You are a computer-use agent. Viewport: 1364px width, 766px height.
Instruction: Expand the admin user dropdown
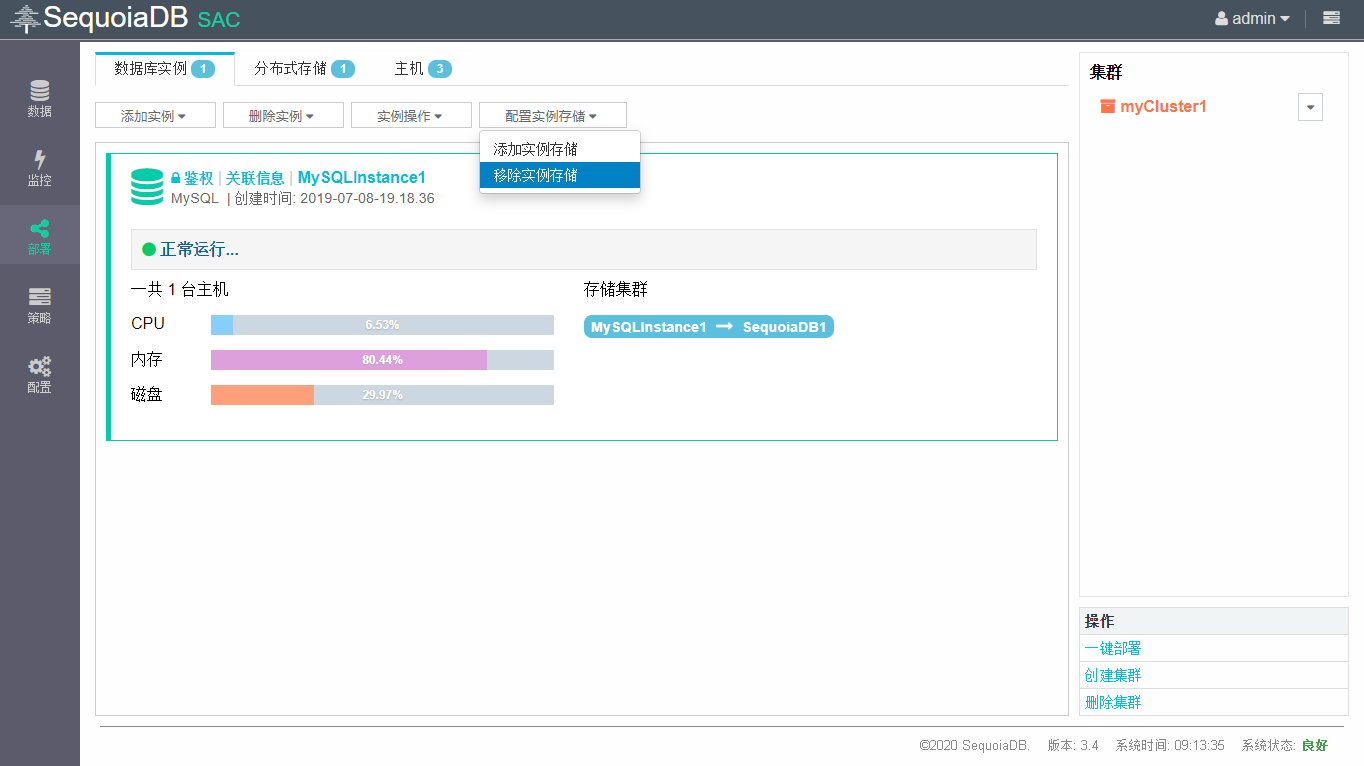(x=1252, y=18)
